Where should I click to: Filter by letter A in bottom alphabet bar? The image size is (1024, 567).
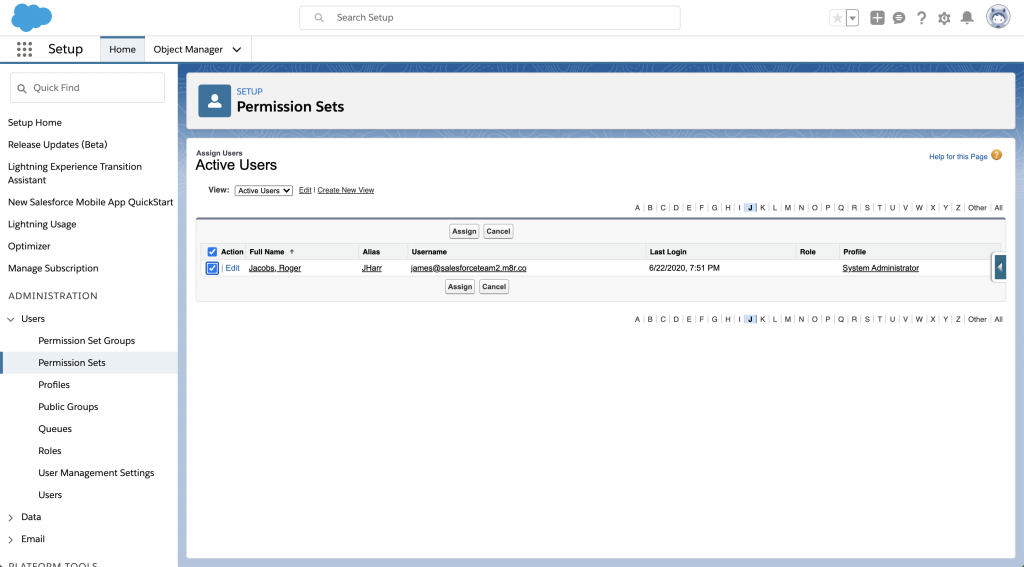637,319
